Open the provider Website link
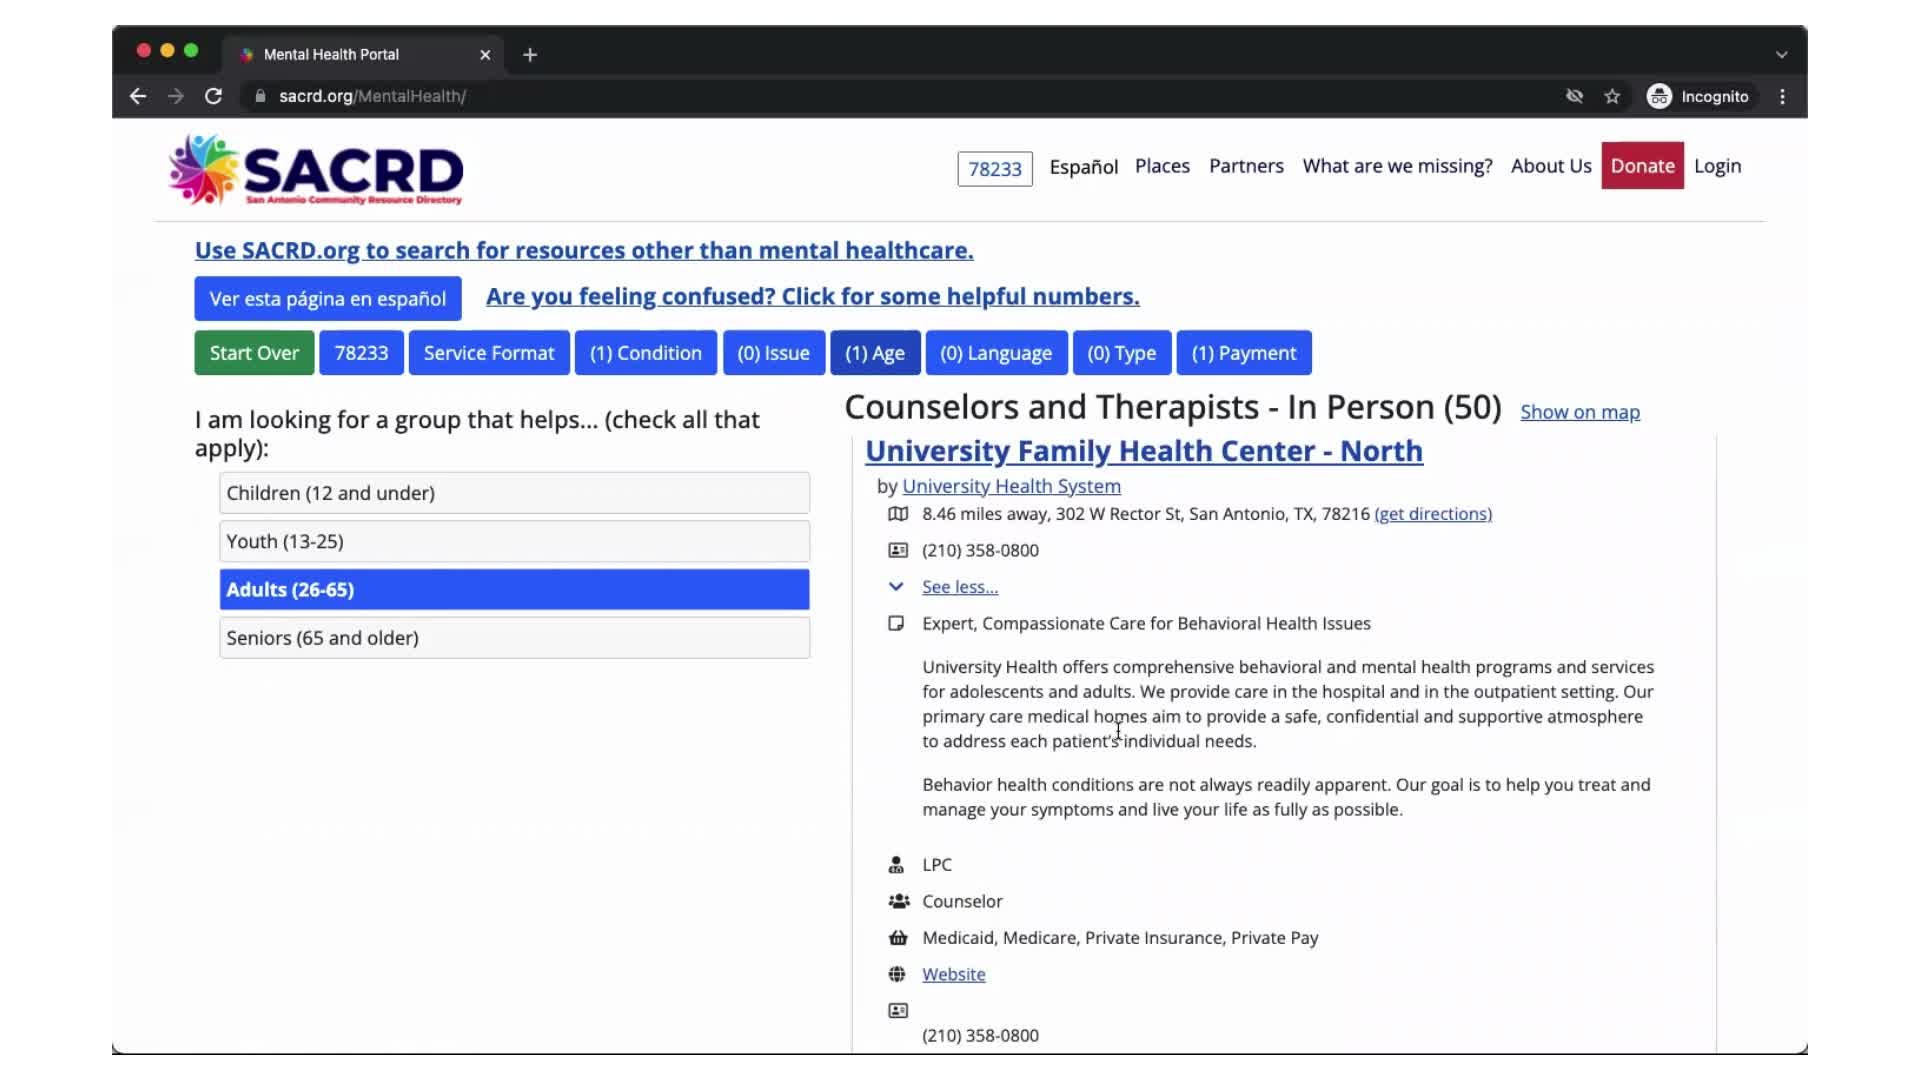The height and width of the screenshot is (1080, 1920). click(953, 974)
